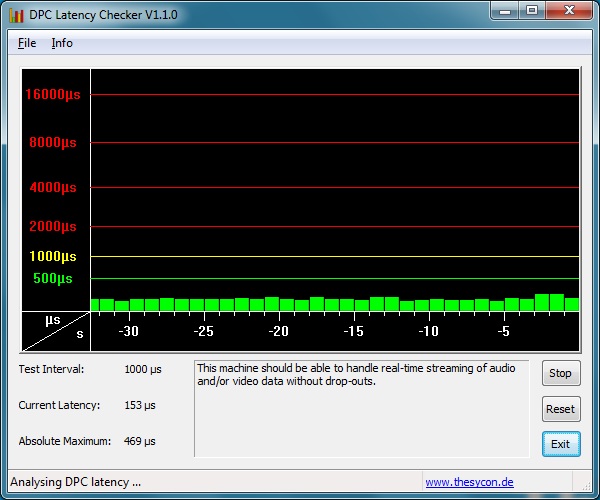Click the Reset button

pos(561,409)
